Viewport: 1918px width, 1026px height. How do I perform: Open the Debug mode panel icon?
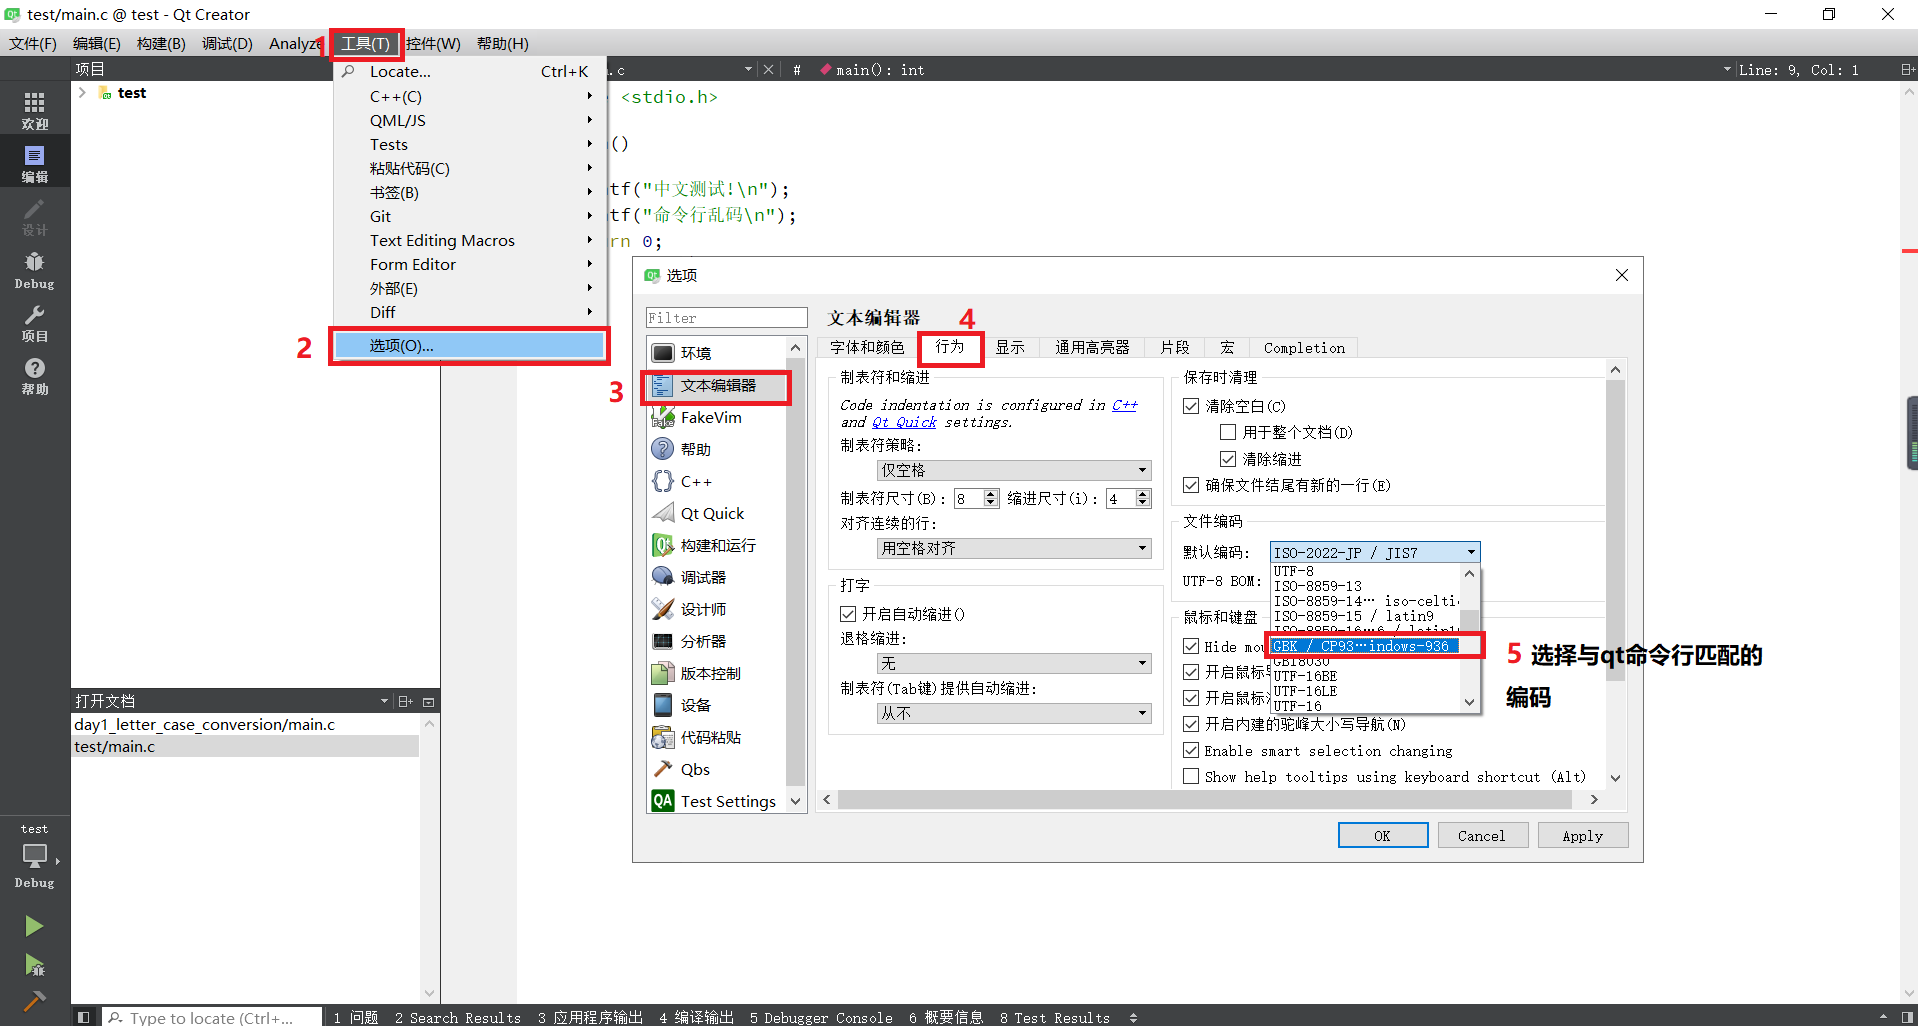click(34, 263)
